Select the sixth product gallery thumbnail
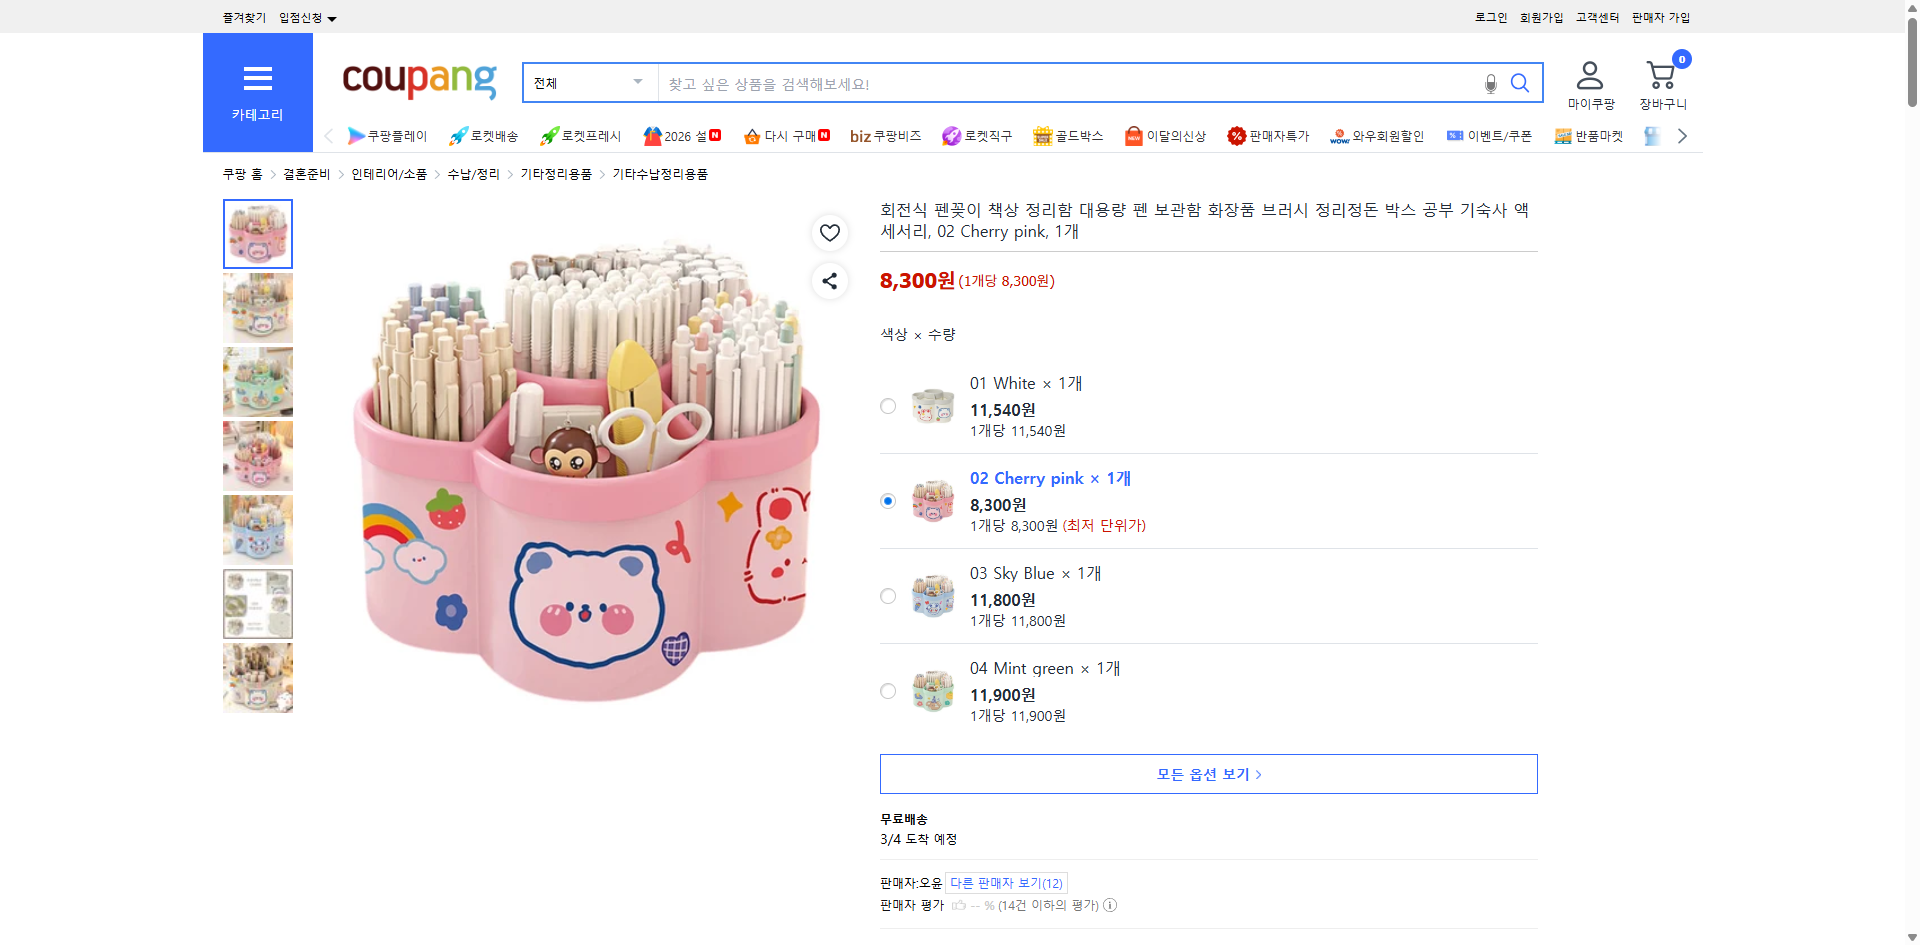 pos(257,603)
